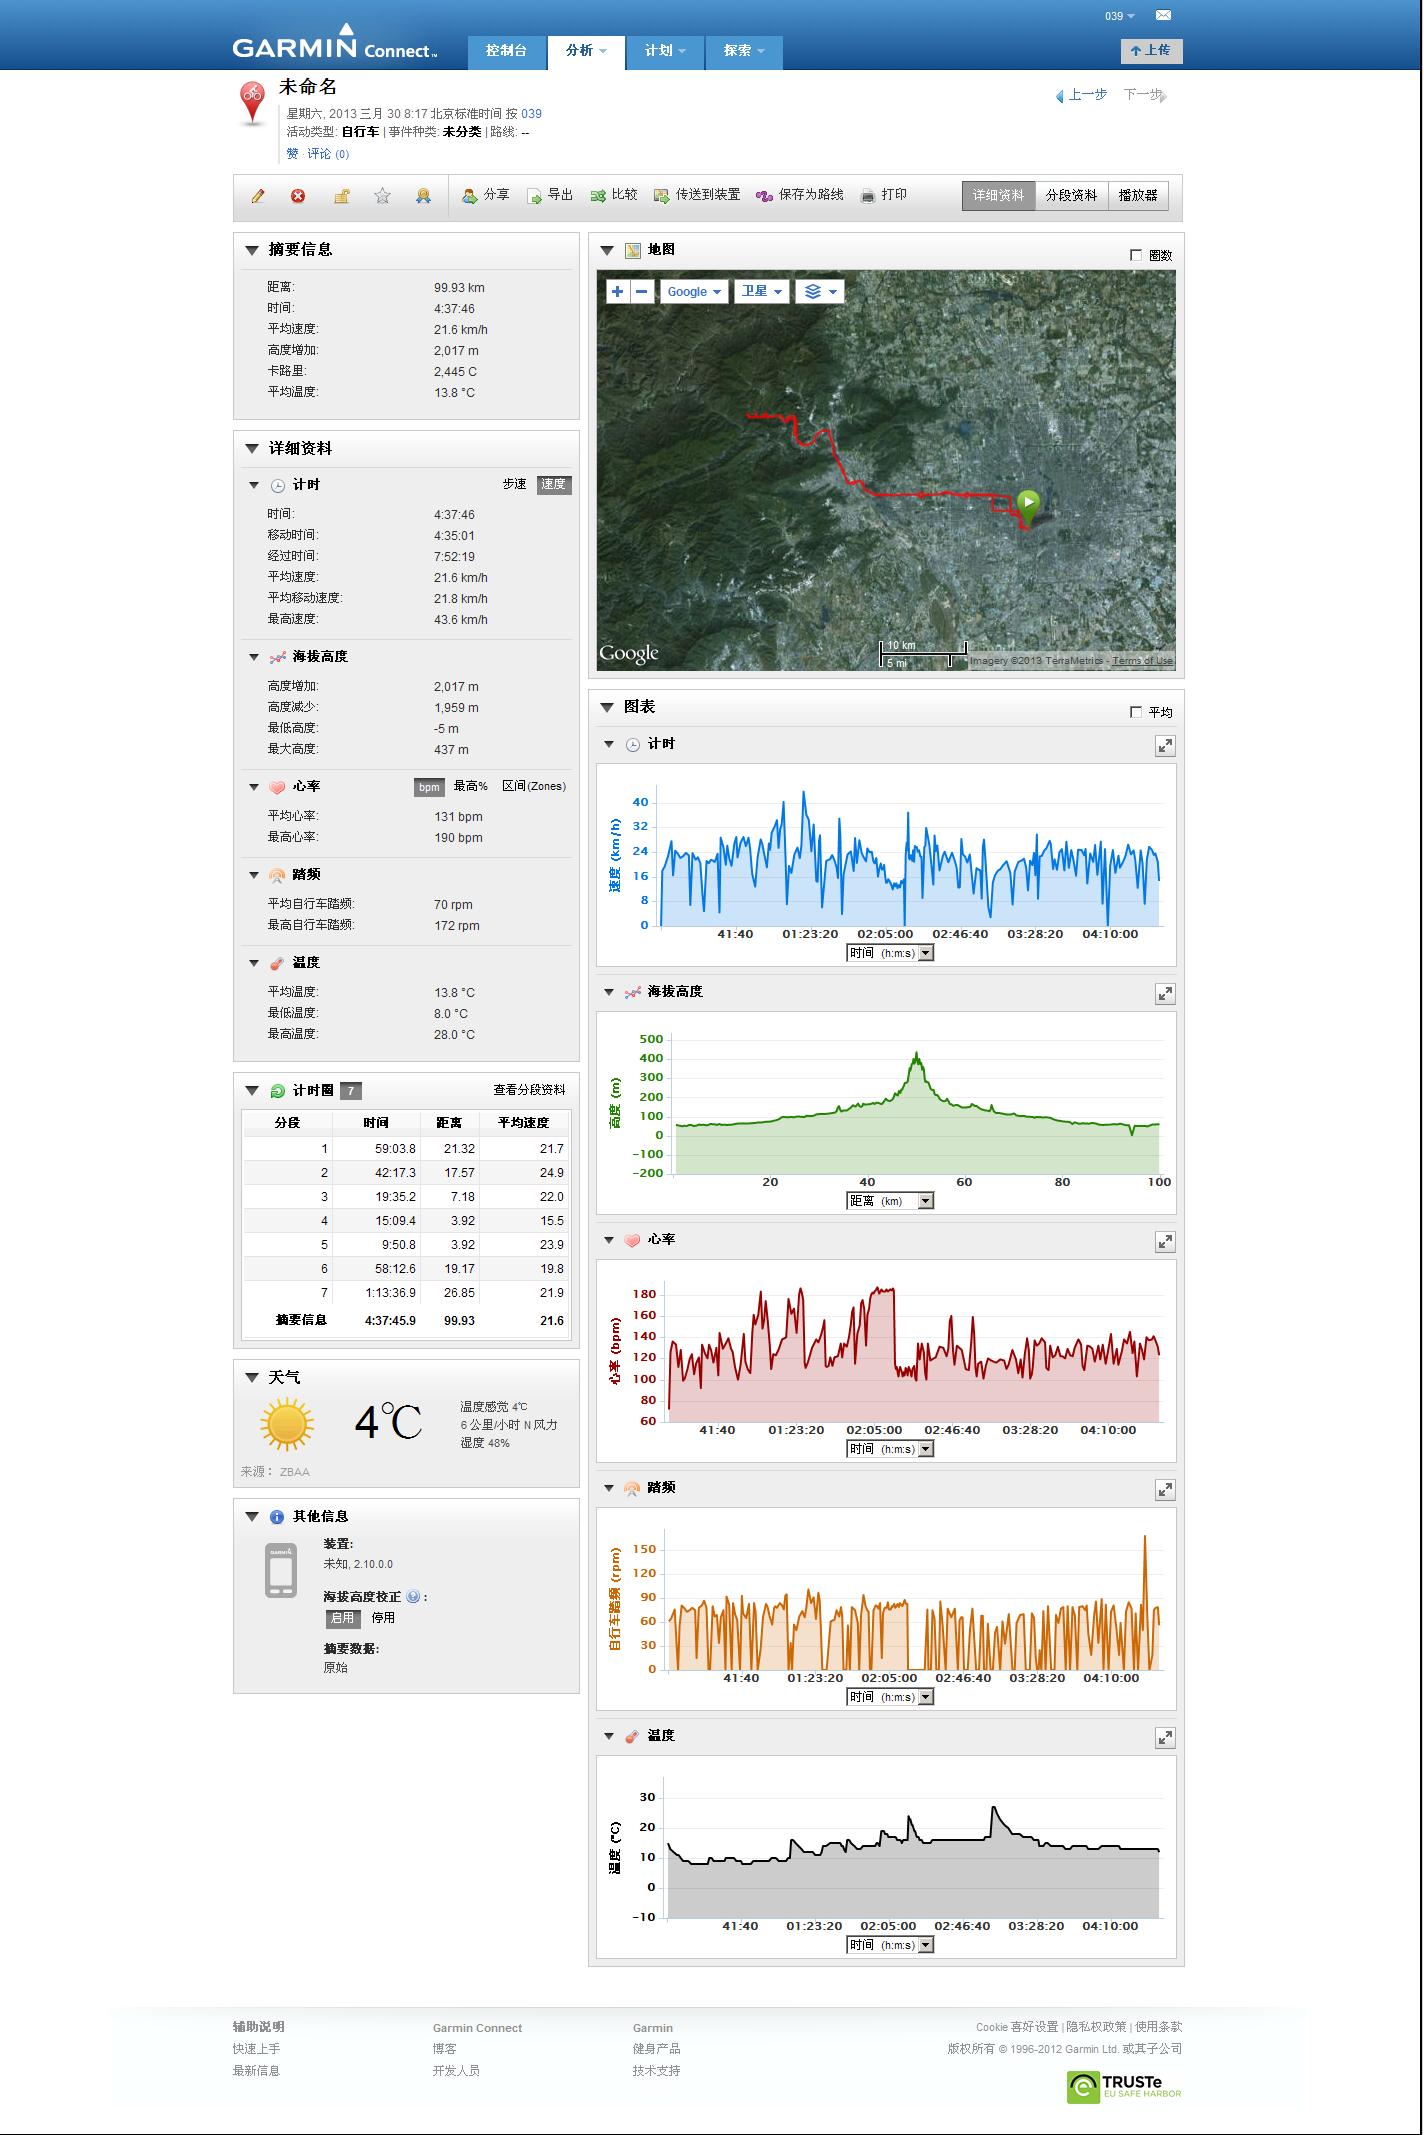
Task: Click the 分享 share button
Action: [486, 195]
